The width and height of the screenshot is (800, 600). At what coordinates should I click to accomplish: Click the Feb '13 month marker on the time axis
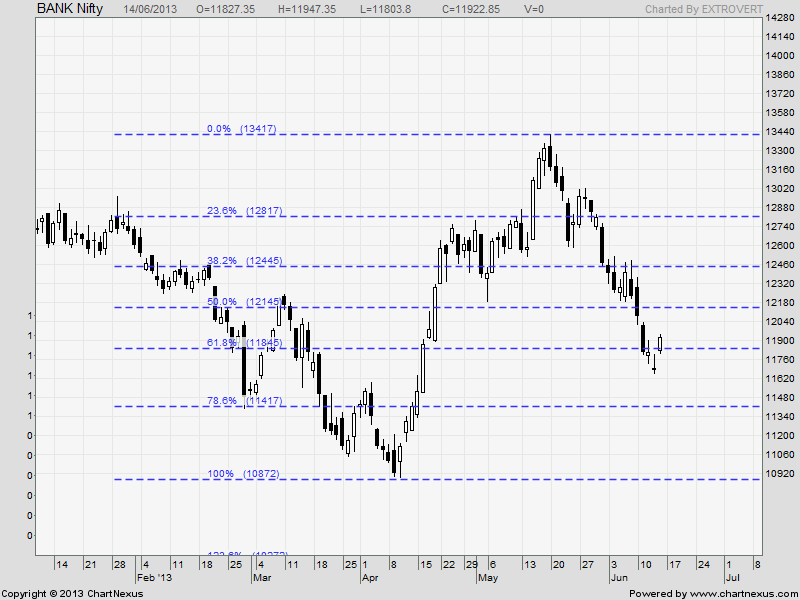tap(153, 578)
